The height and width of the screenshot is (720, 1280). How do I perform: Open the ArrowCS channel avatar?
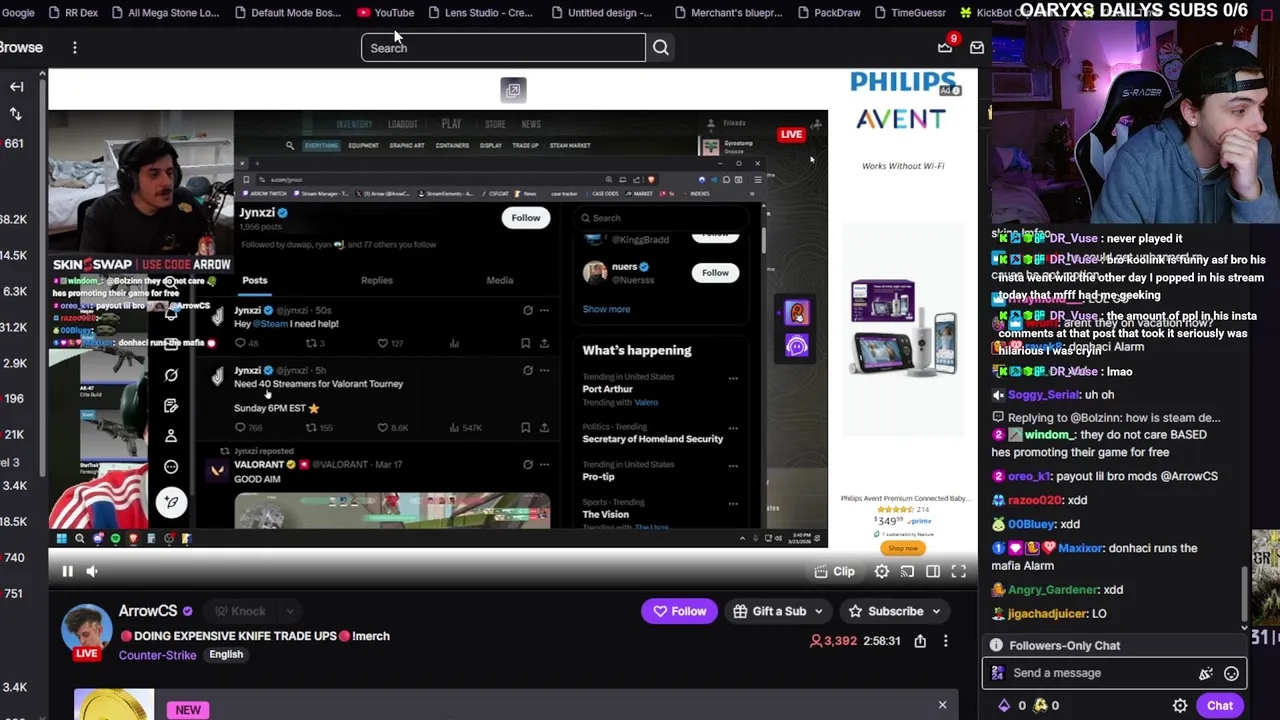(86, 629)
